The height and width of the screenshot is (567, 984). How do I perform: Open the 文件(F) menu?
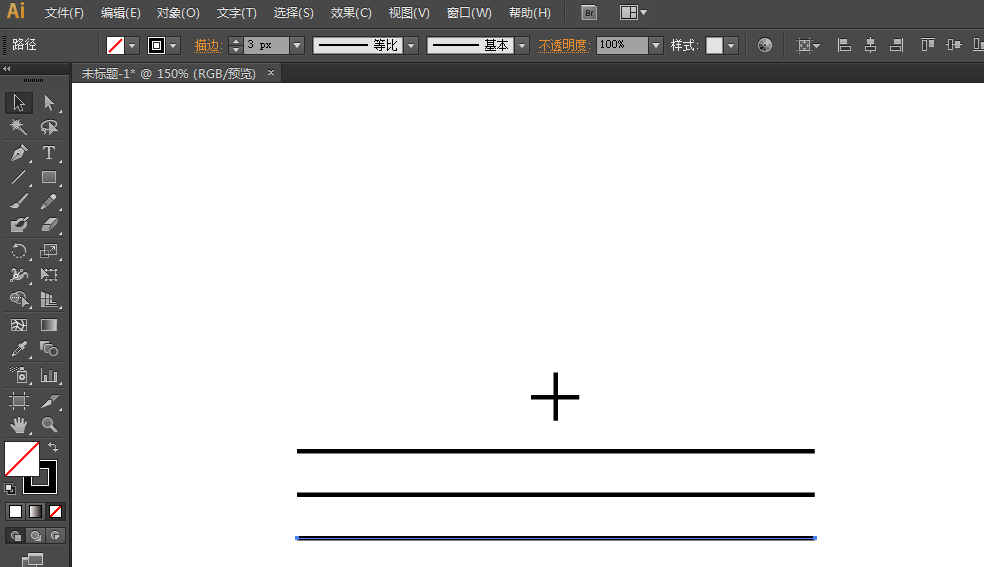pyautogui.click(x=64, y=13)
